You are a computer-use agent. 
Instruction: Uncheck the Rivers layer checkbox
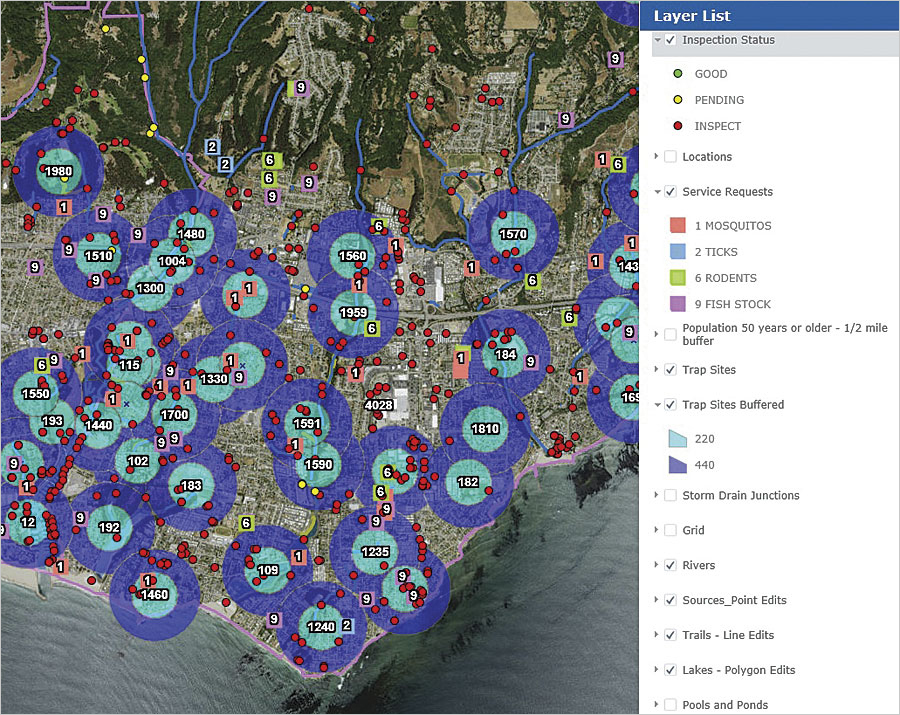pyautogui.click(x=670, y=565)
